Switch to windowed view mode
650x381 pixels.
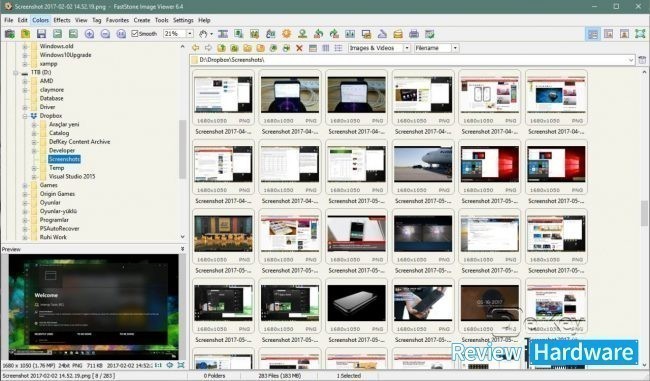(609, 34)
